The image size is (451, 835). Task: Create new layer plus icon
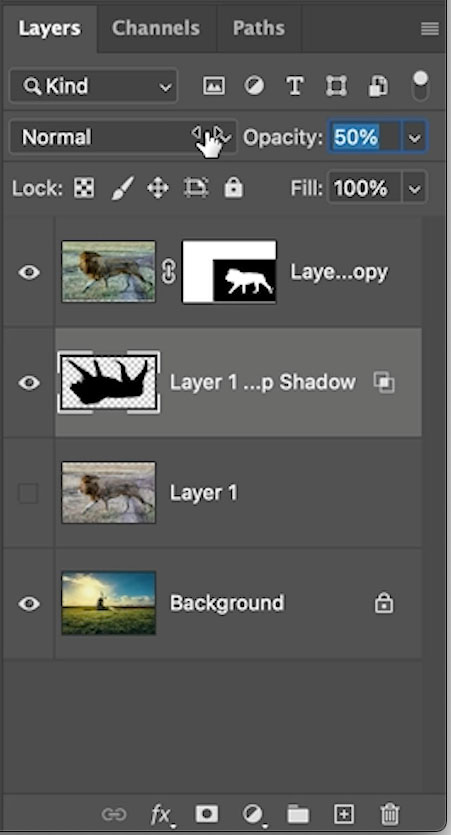[x=343, y=813]
